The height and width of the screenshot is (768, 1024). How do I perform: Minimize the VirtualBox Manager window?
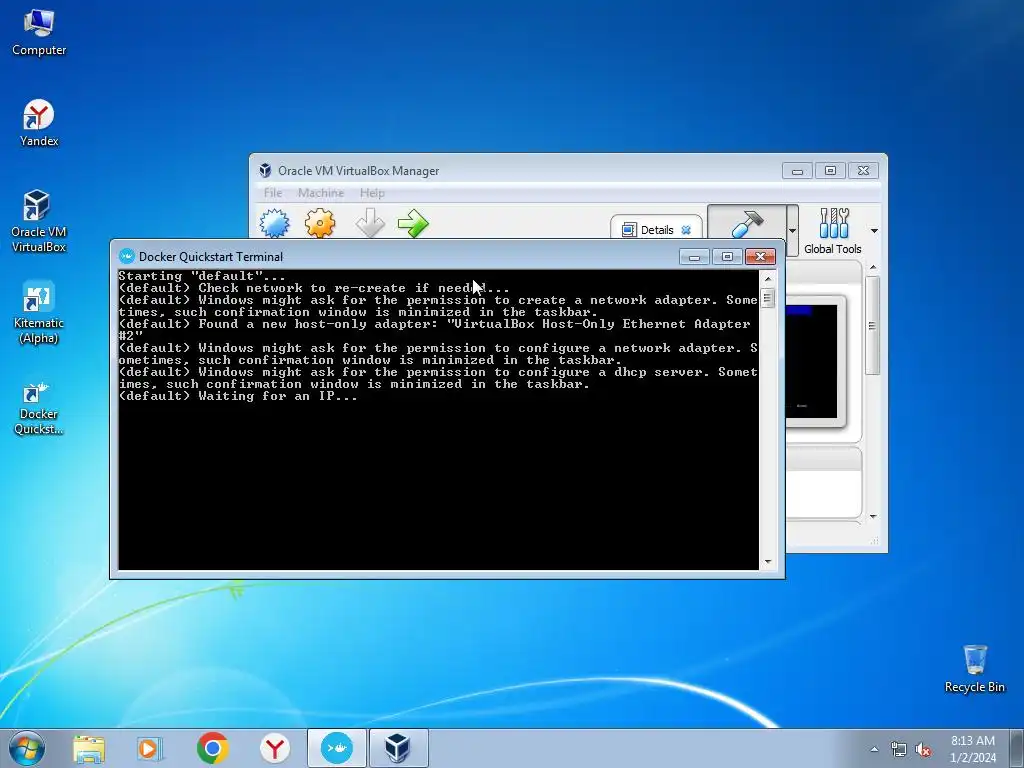coord(797,171)
